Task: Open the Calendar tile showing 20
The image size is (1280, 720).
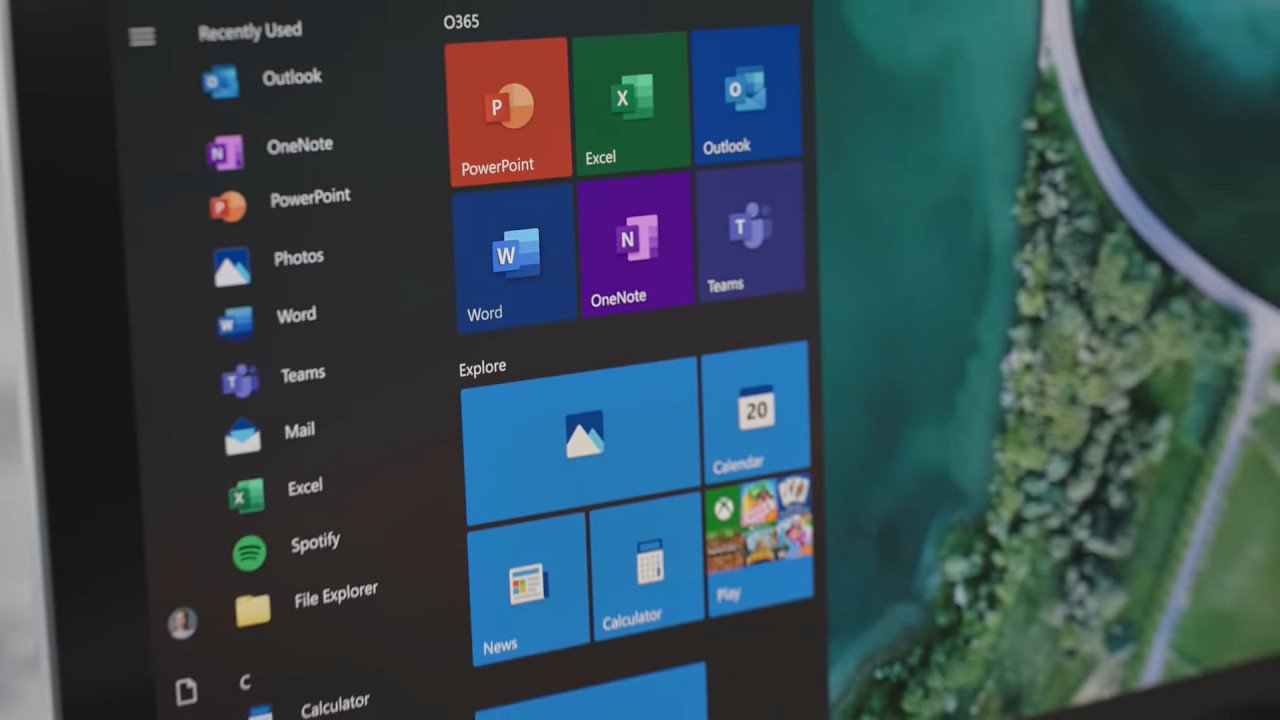Action: pos(756,412)
